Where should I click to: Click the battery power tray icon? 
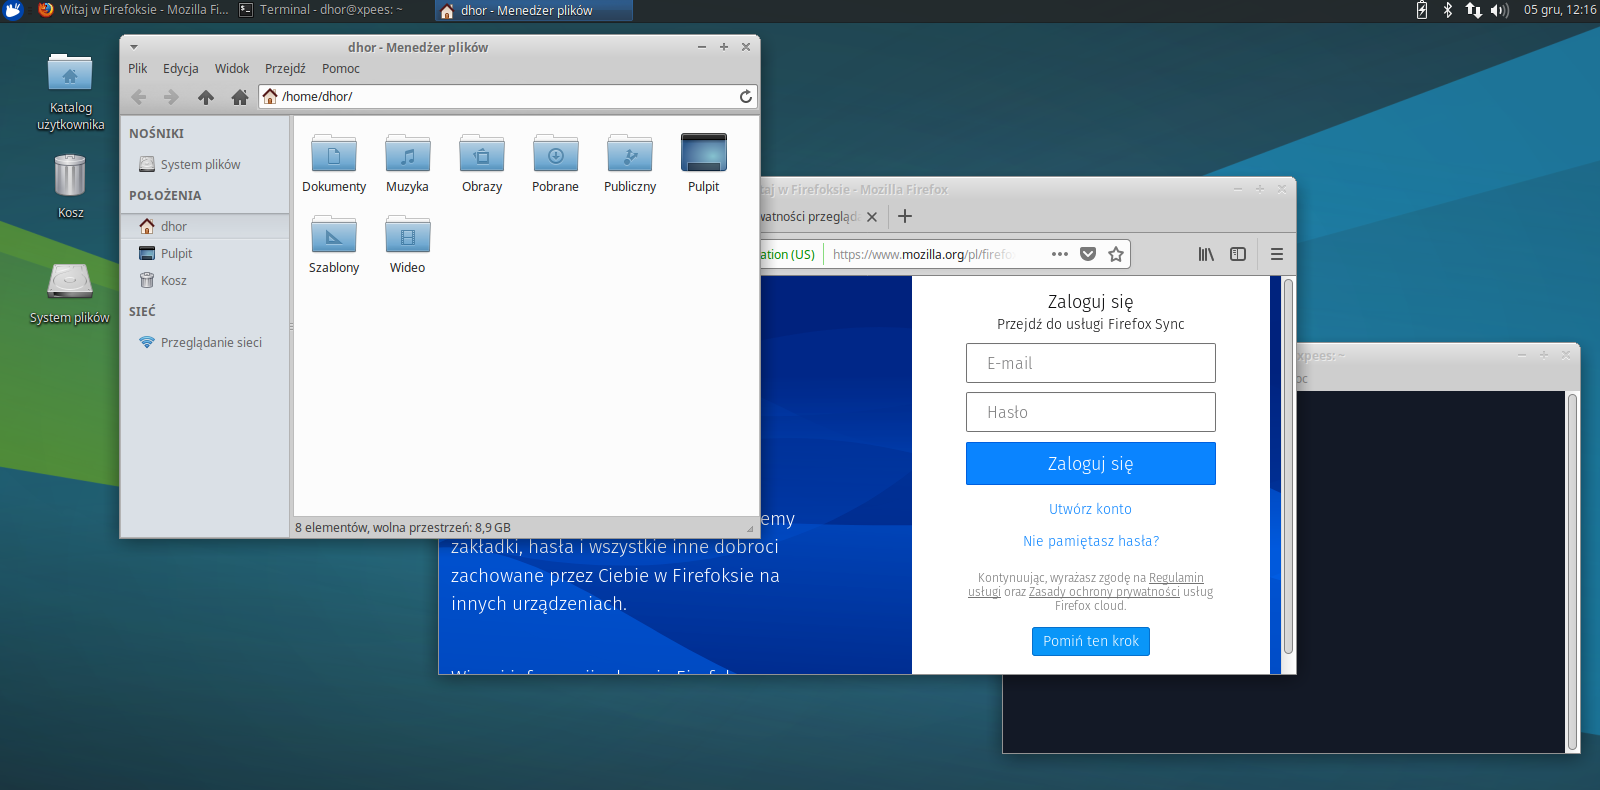point(1422,10)
